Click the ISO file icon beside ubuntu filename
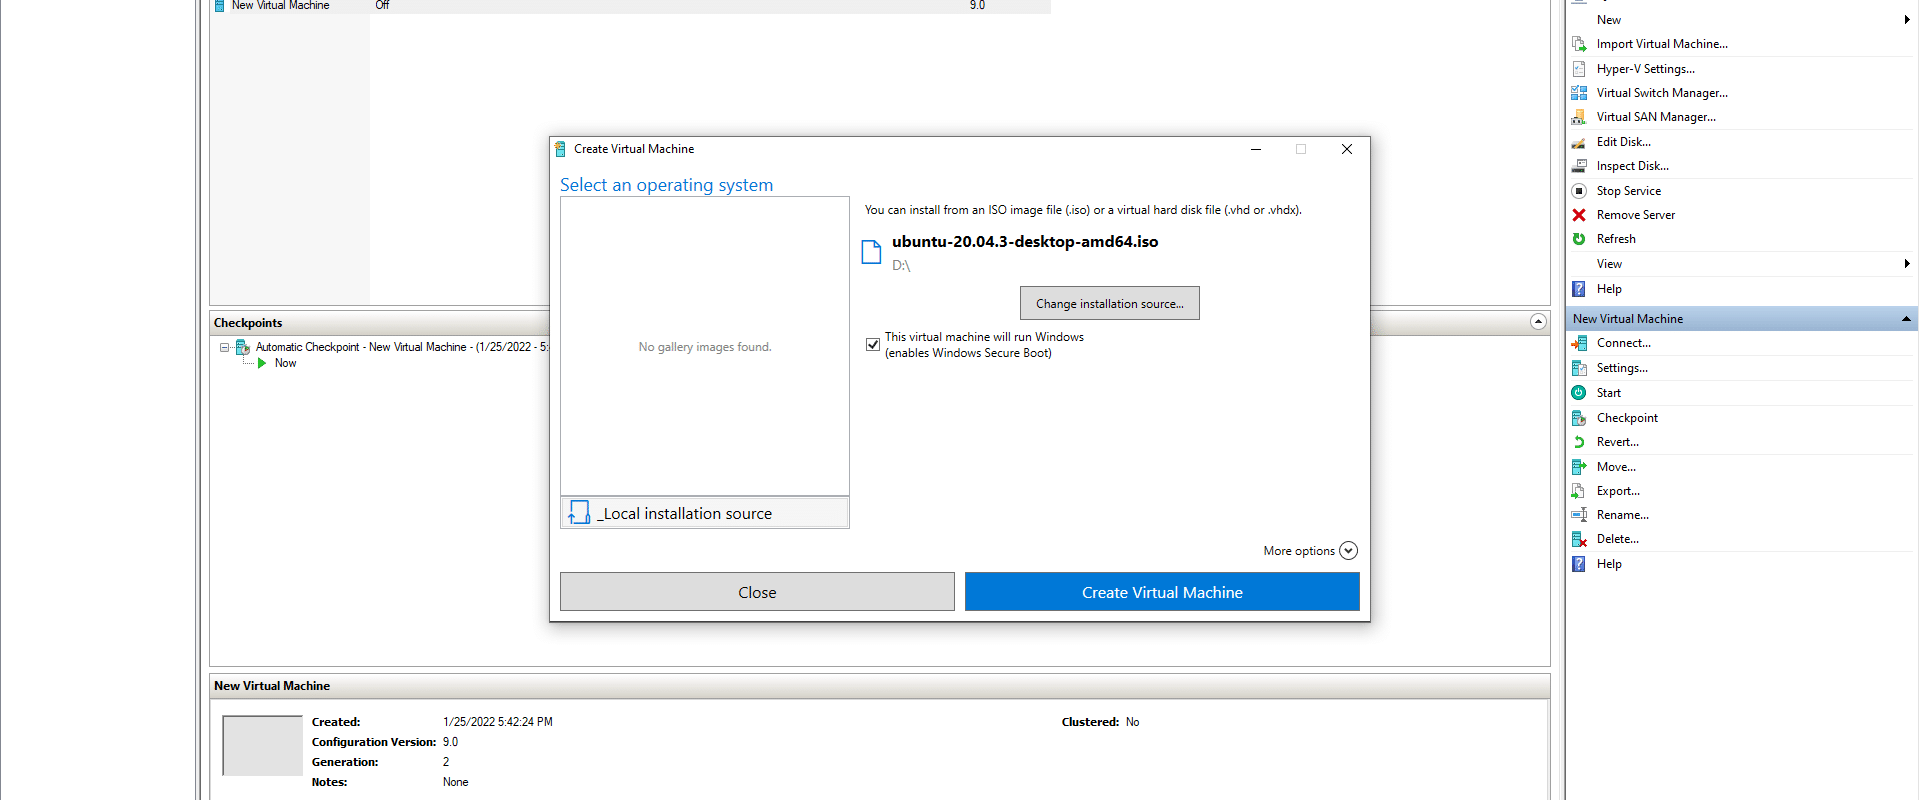 click(872, 252)
